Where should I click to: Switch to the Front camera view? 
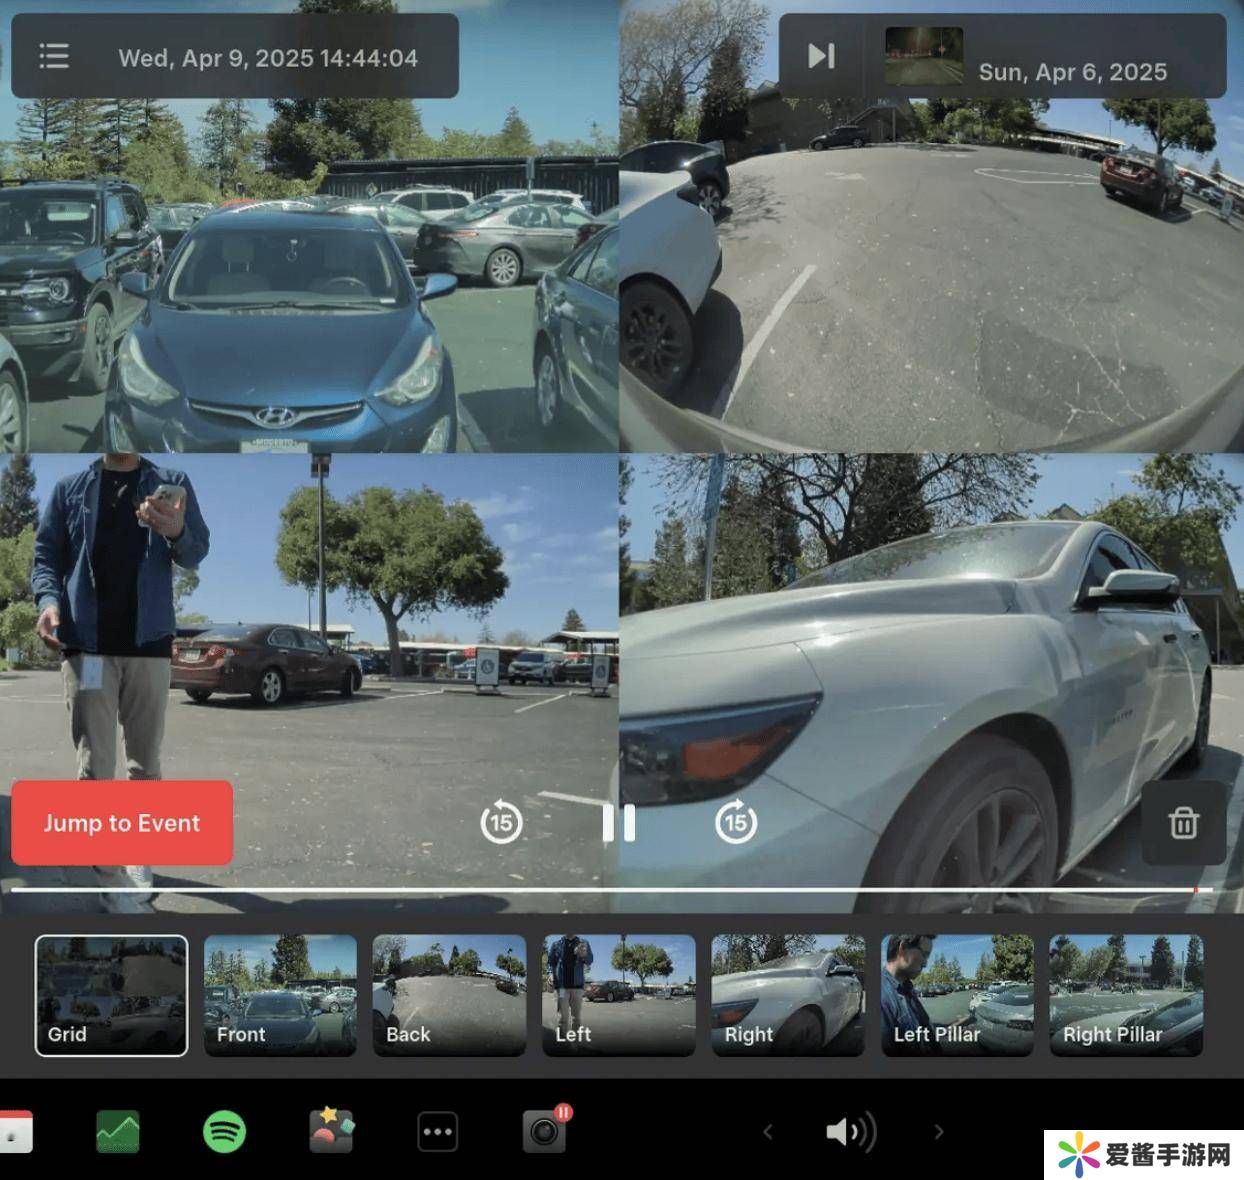pos(280,995)
